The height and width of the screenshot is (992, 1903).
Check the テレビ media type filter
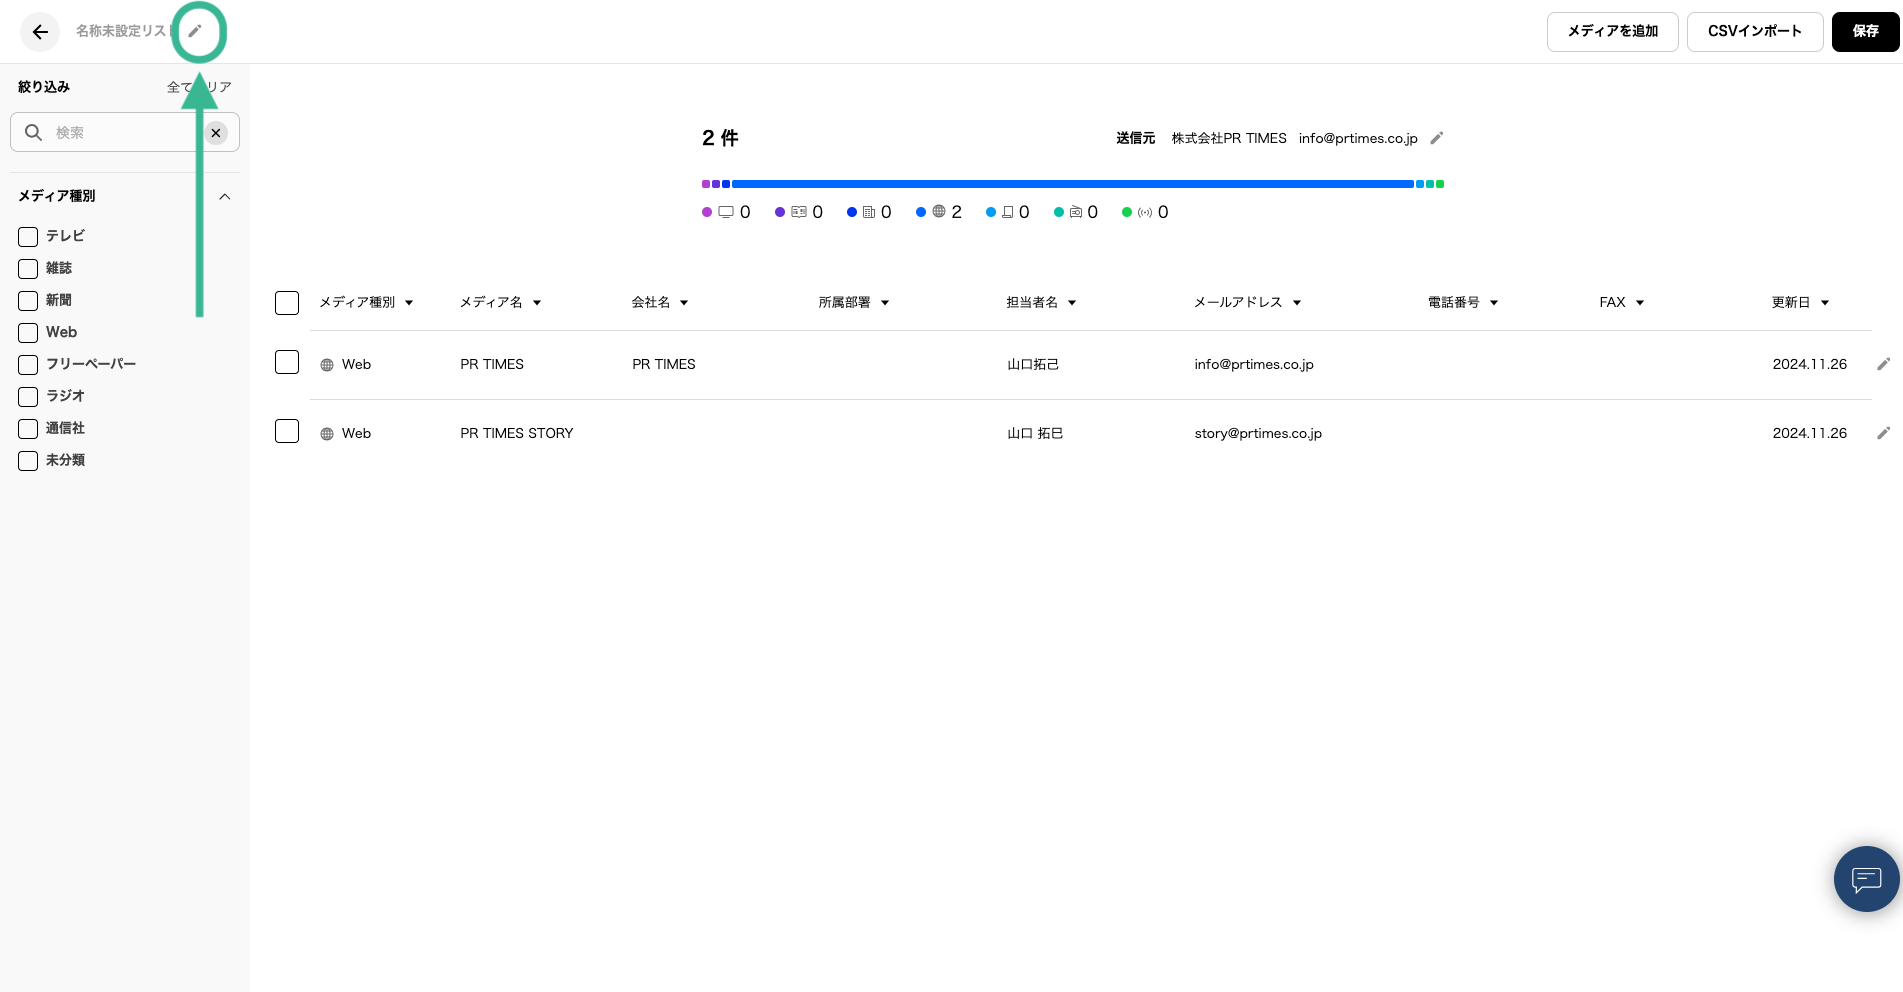(28, 237)
